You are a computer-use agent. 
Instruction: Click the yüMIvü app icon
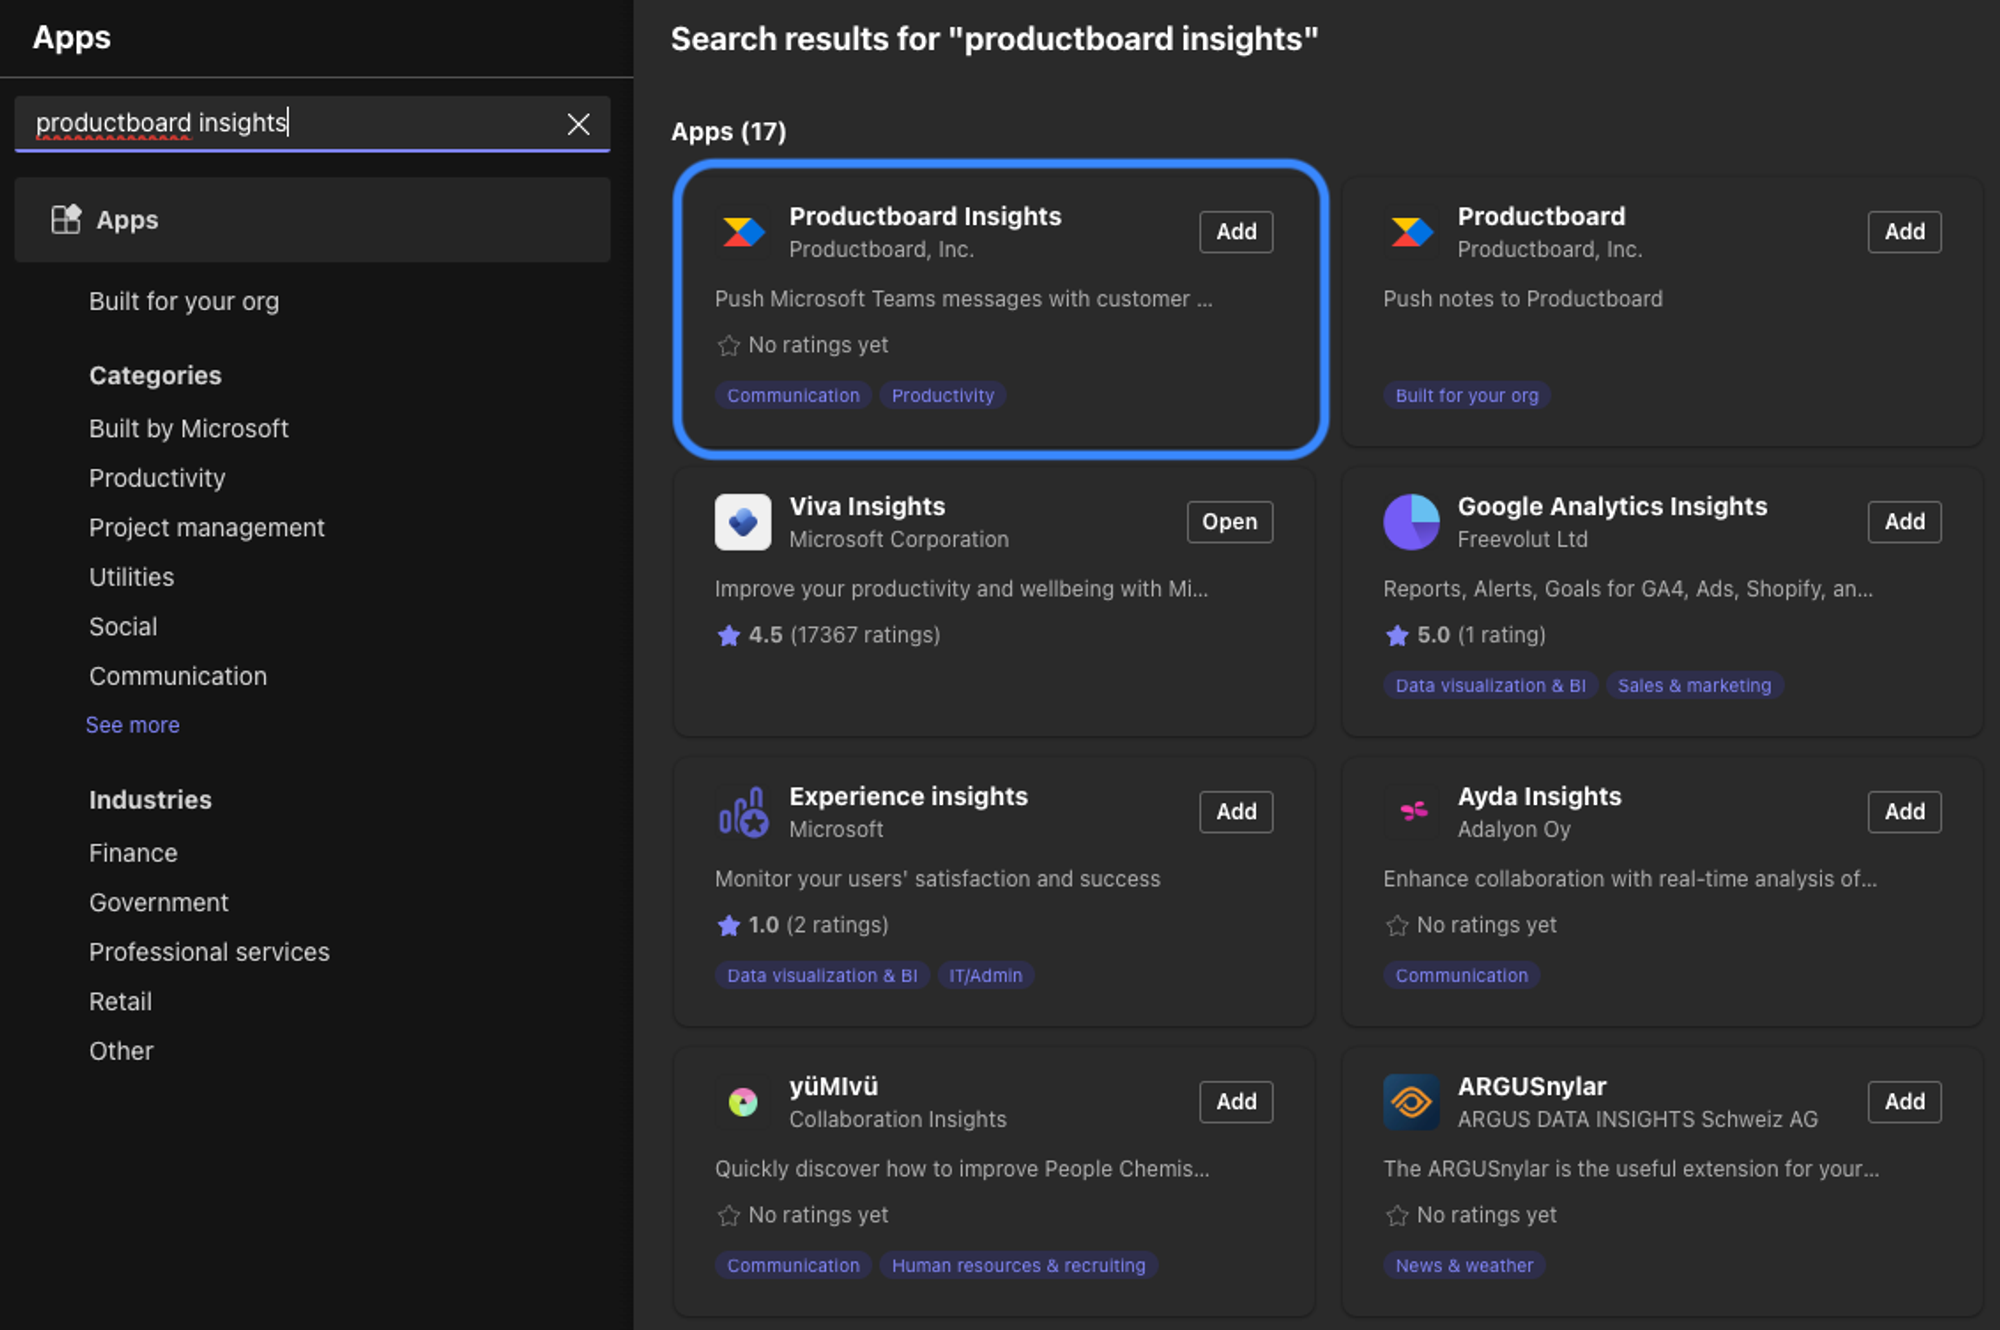point(743,1102)
